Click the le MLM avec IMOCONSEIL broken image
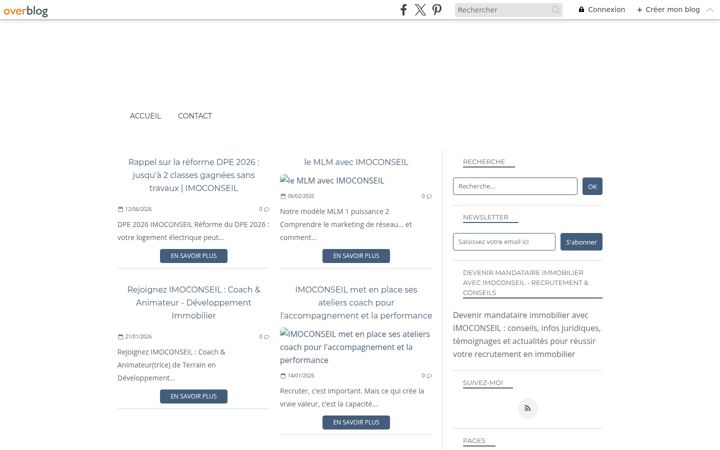 pyautogui.click(x=332, y=180)
